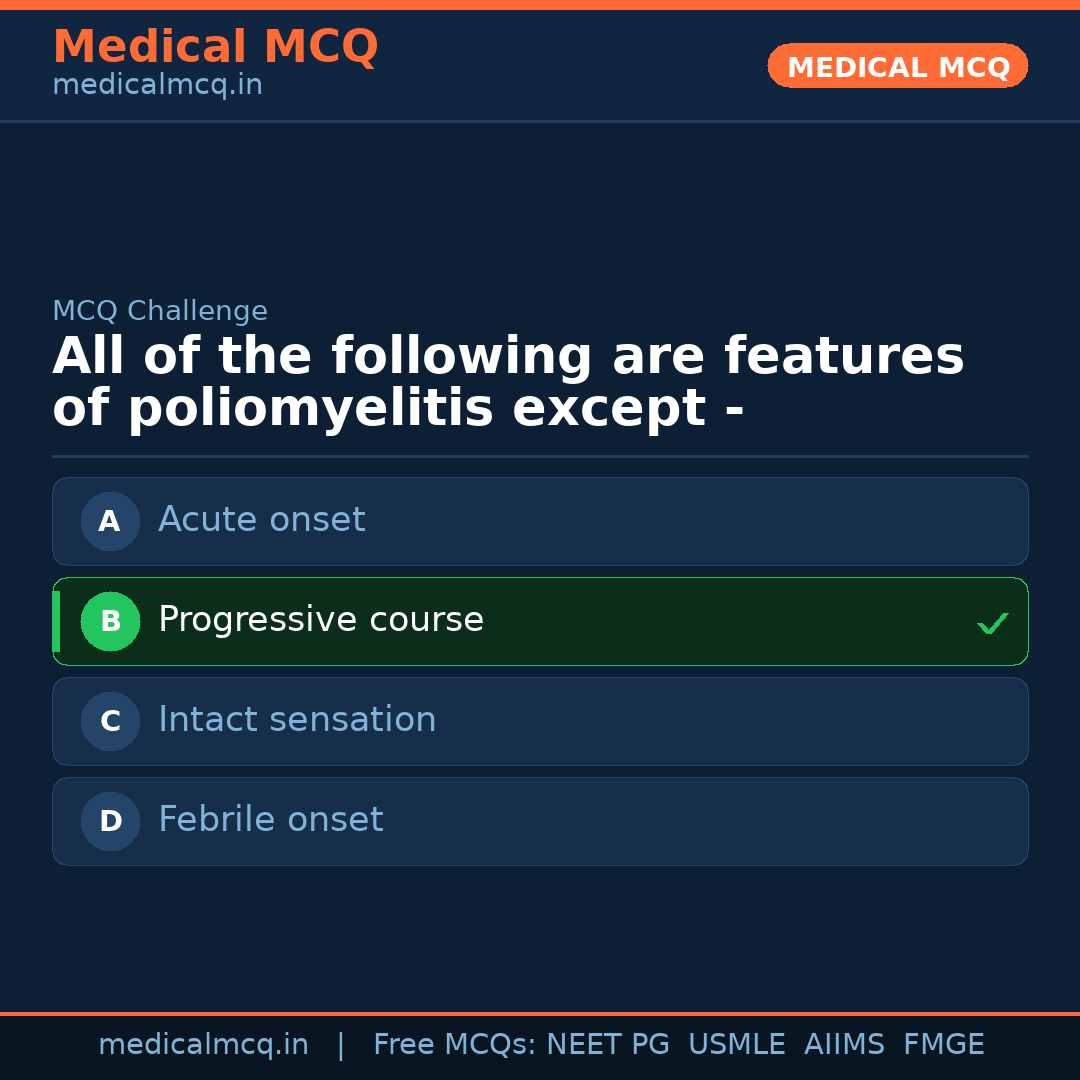The image size is (1080, 1080).
Task: Click the FMGE text in the footer bar
Action: 943,1044
